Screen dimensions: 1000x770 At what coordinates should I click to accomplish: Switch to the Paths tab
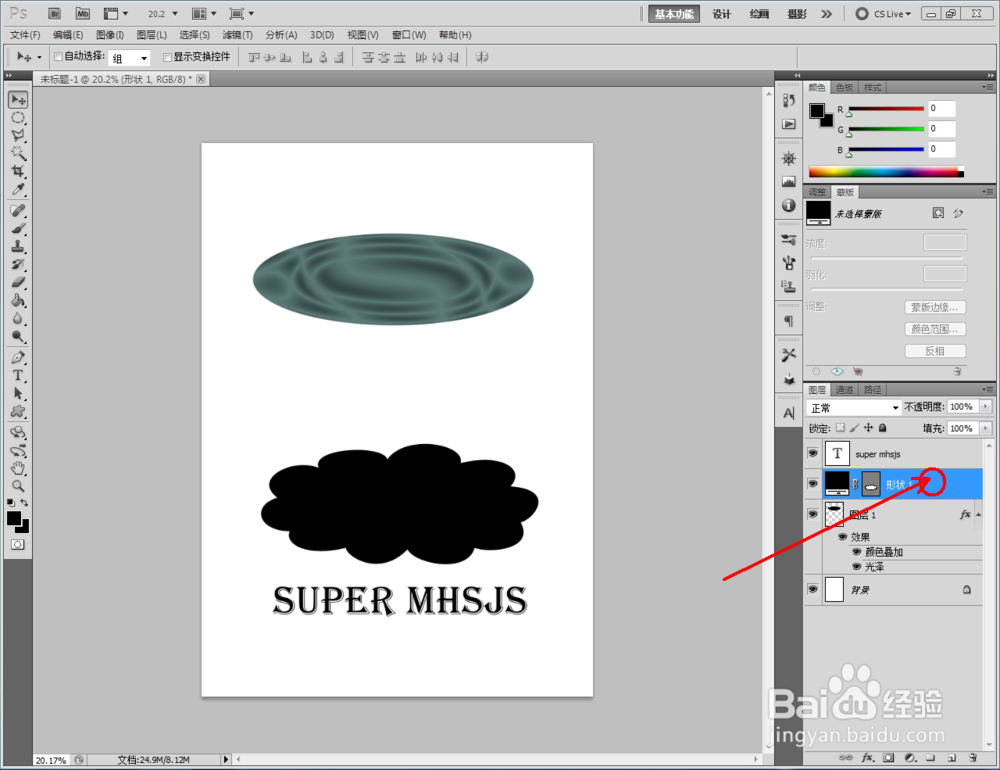(x=872, y=389)
